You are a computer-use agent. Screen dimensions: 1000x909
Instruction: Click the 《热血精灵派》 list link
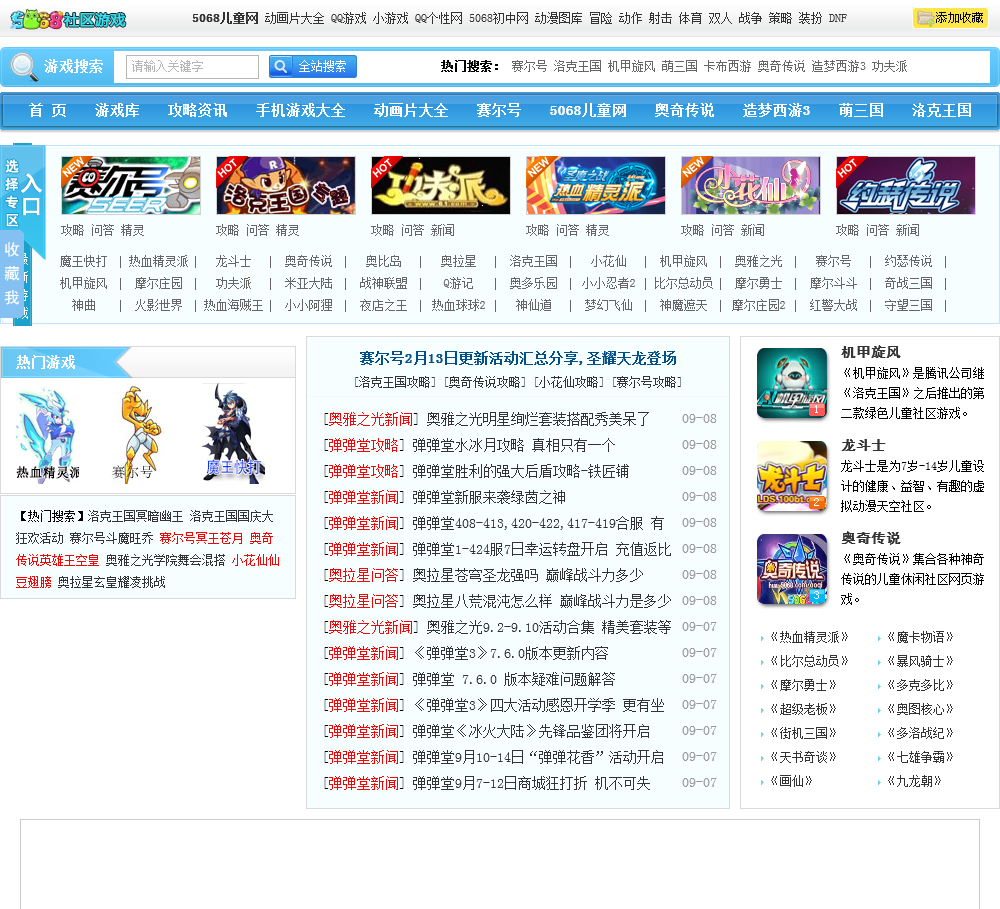809,637
